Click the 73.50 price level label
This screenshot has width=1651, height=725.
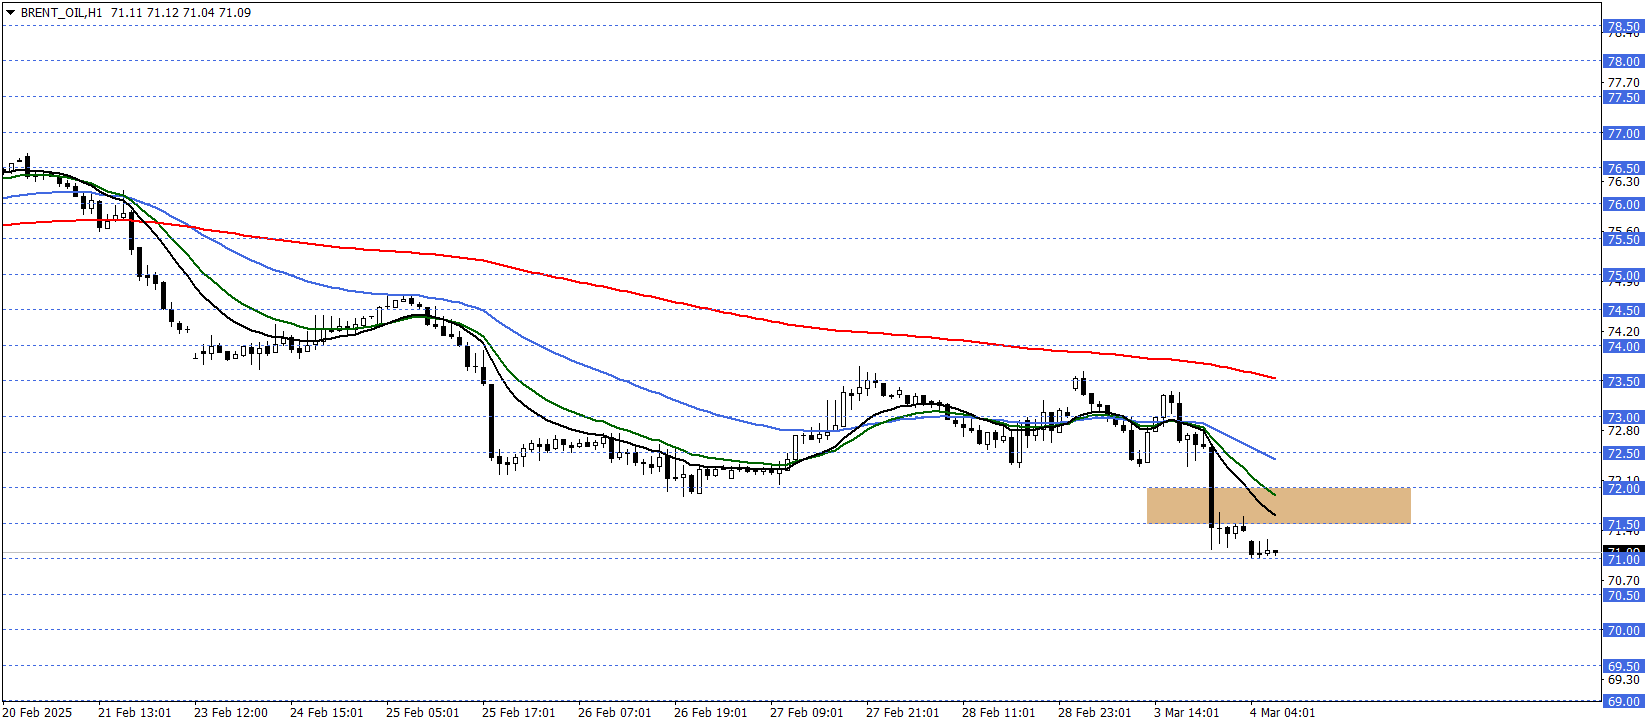[1623, 382]
